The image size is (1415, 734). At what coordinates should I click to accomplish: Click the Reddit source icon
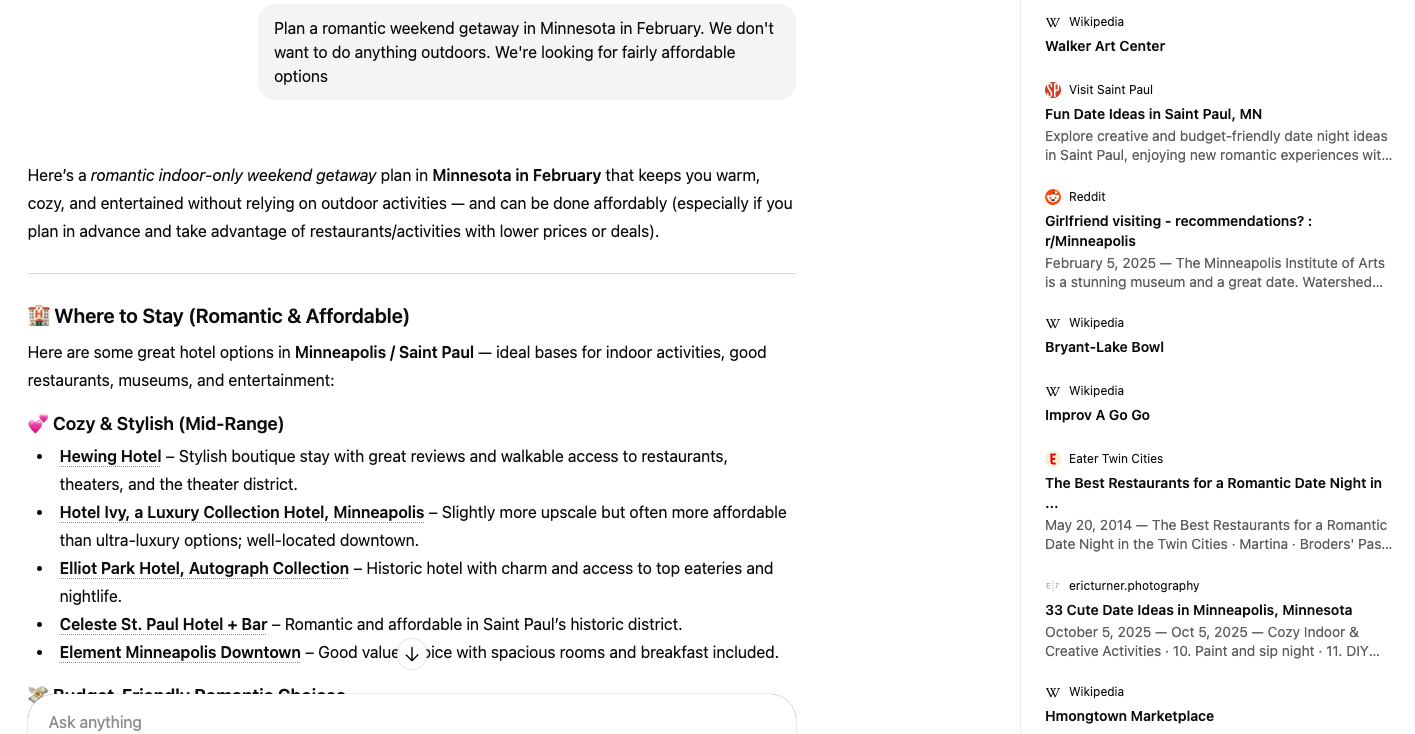tap(1053, 197)
